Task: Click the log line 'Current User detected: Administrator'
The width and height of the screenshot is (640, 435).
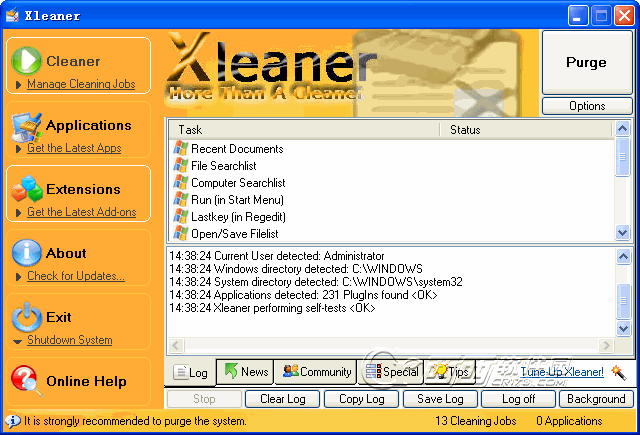Action: [x=277, y=256]
